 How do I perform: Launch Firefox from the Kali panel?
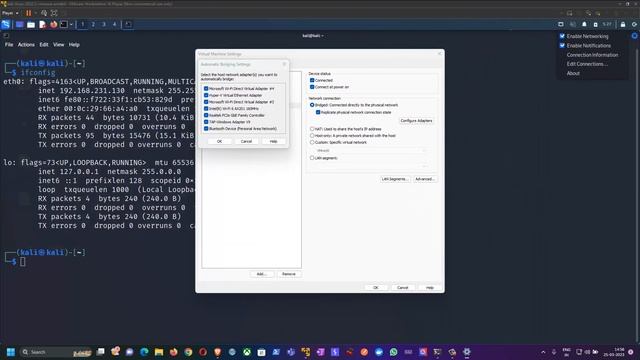(x=53, y=24)
